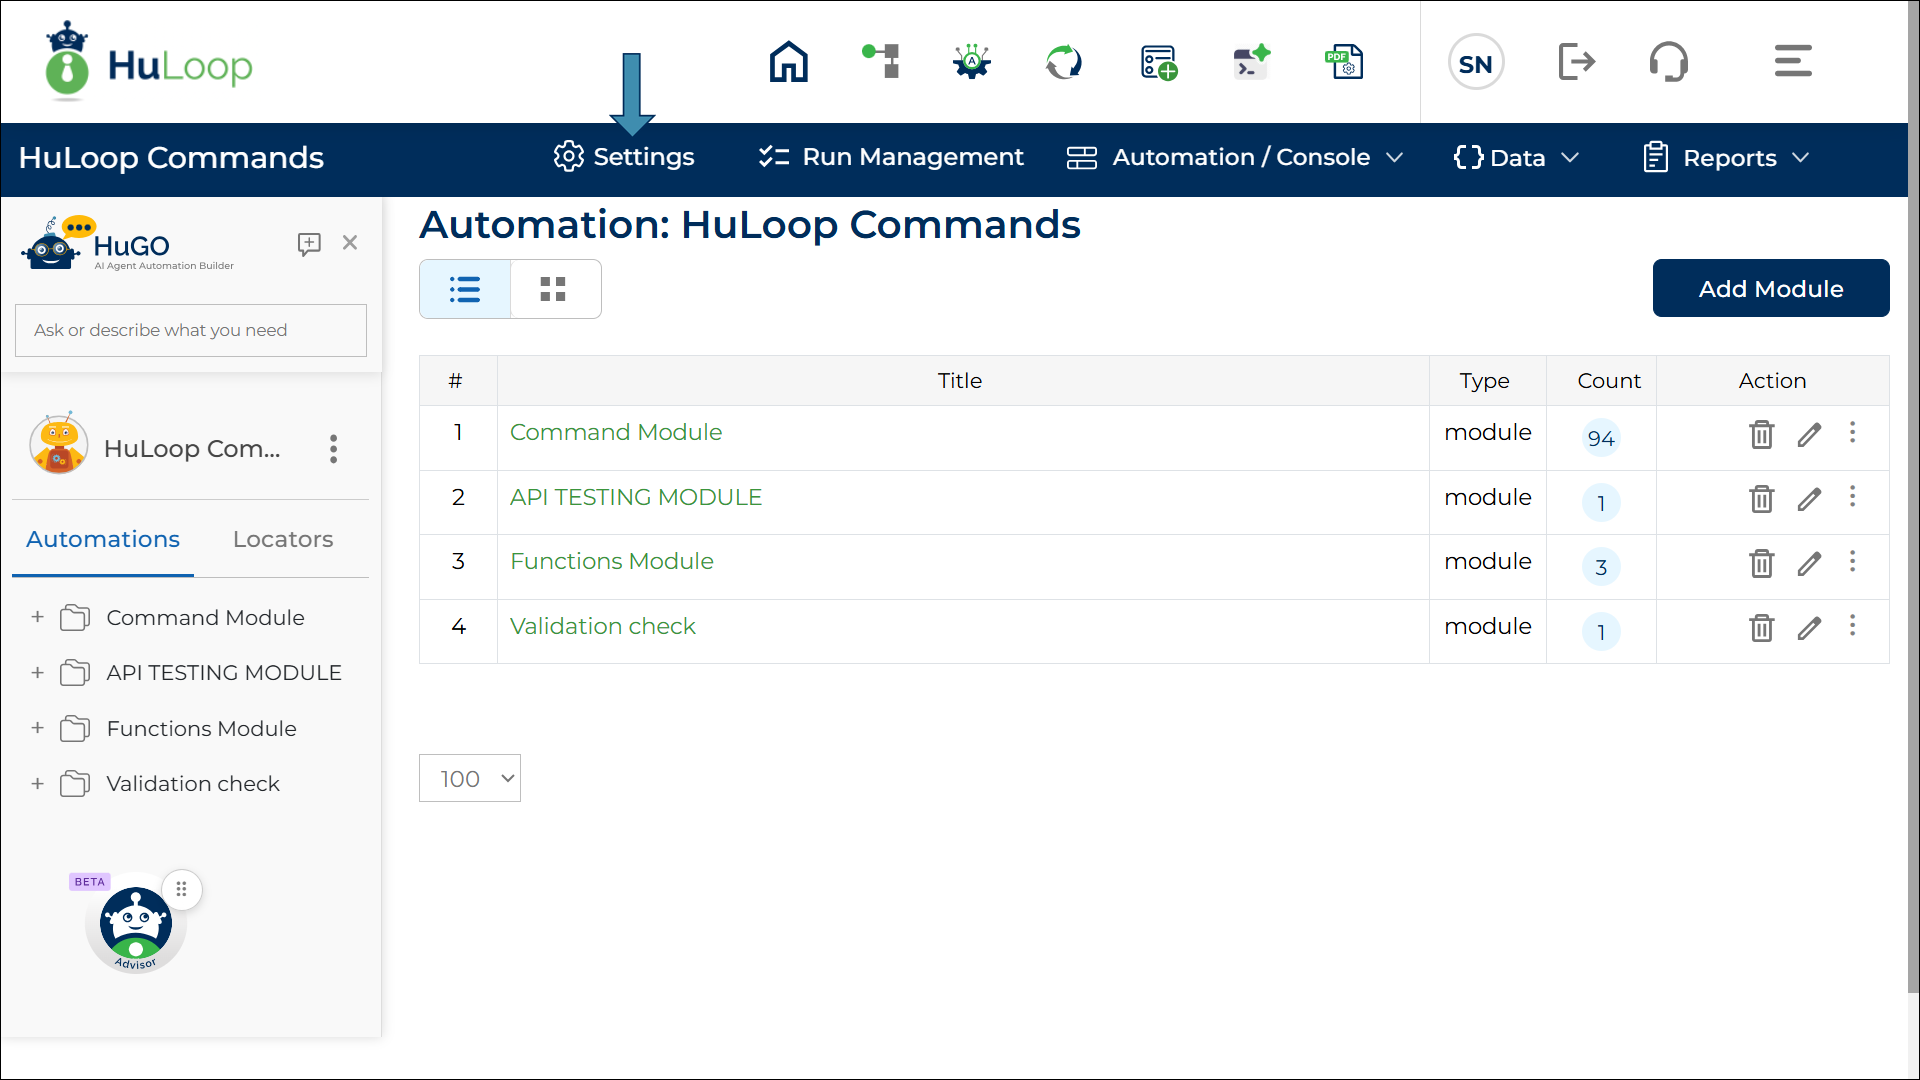Open Settings in the navigation bar
Screen dimensions: 1920x1080
pos(624,157)
